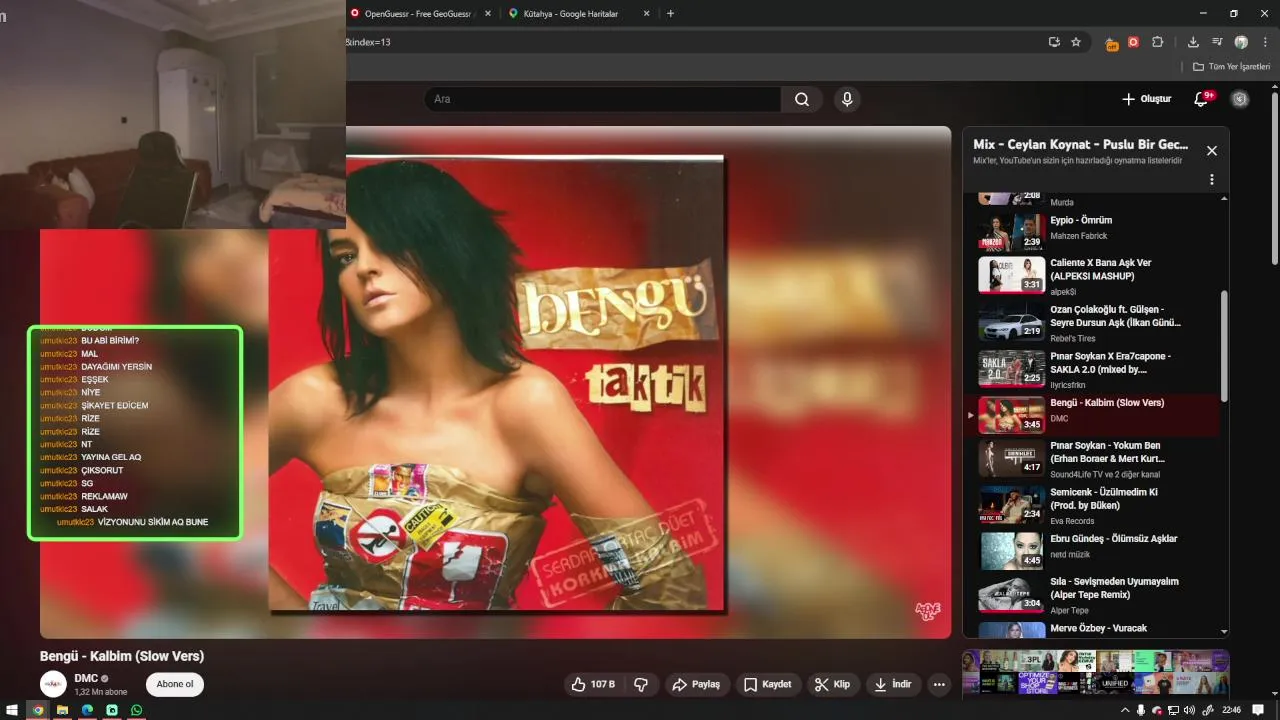Viewport: 1280px width, 720px height.
Task: Open YouTube notifications bell
Action: coord(1202,99)
